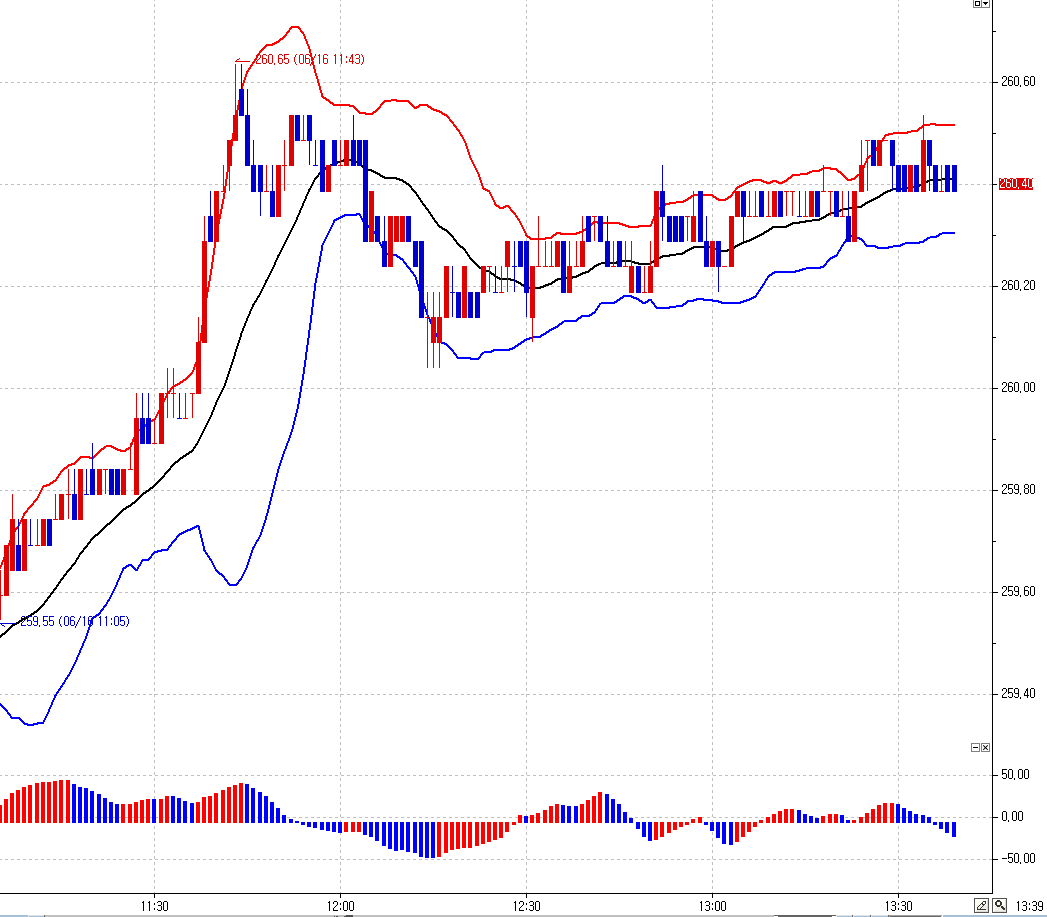
Task: Click the 260,00 price axis label
Action: click(1017, 388)
